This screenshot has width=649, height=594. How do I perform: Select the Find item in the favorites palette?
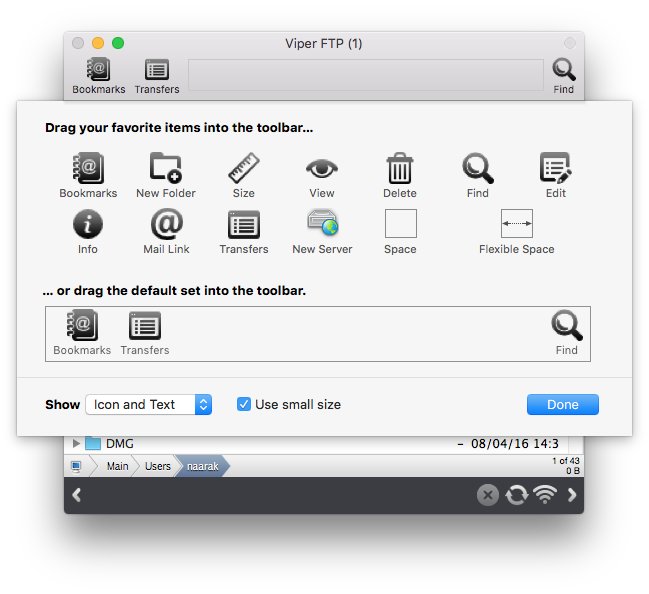click(478, 175)
